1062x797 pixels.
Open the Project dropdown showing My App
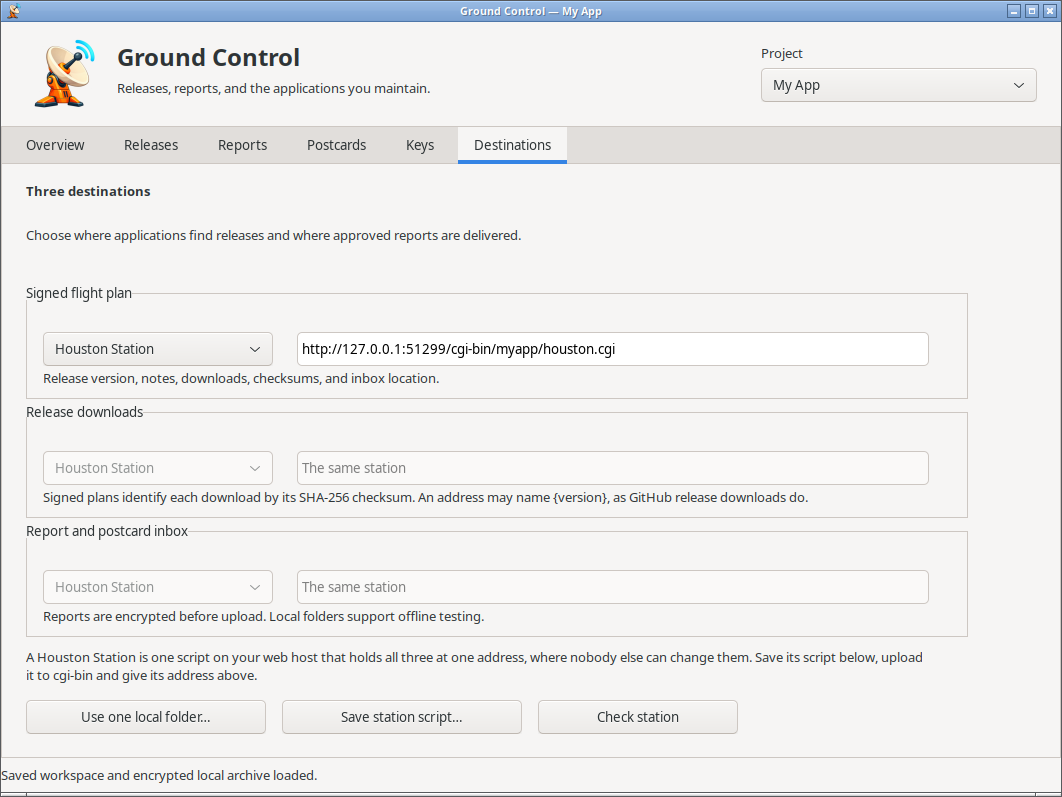click(x=899, y=85)
